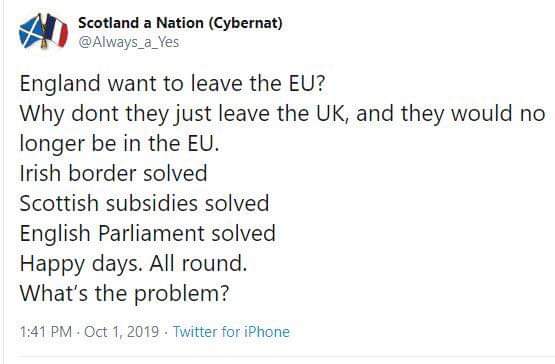Click the 'Irish border solved' line

click(x=114, y=174)
